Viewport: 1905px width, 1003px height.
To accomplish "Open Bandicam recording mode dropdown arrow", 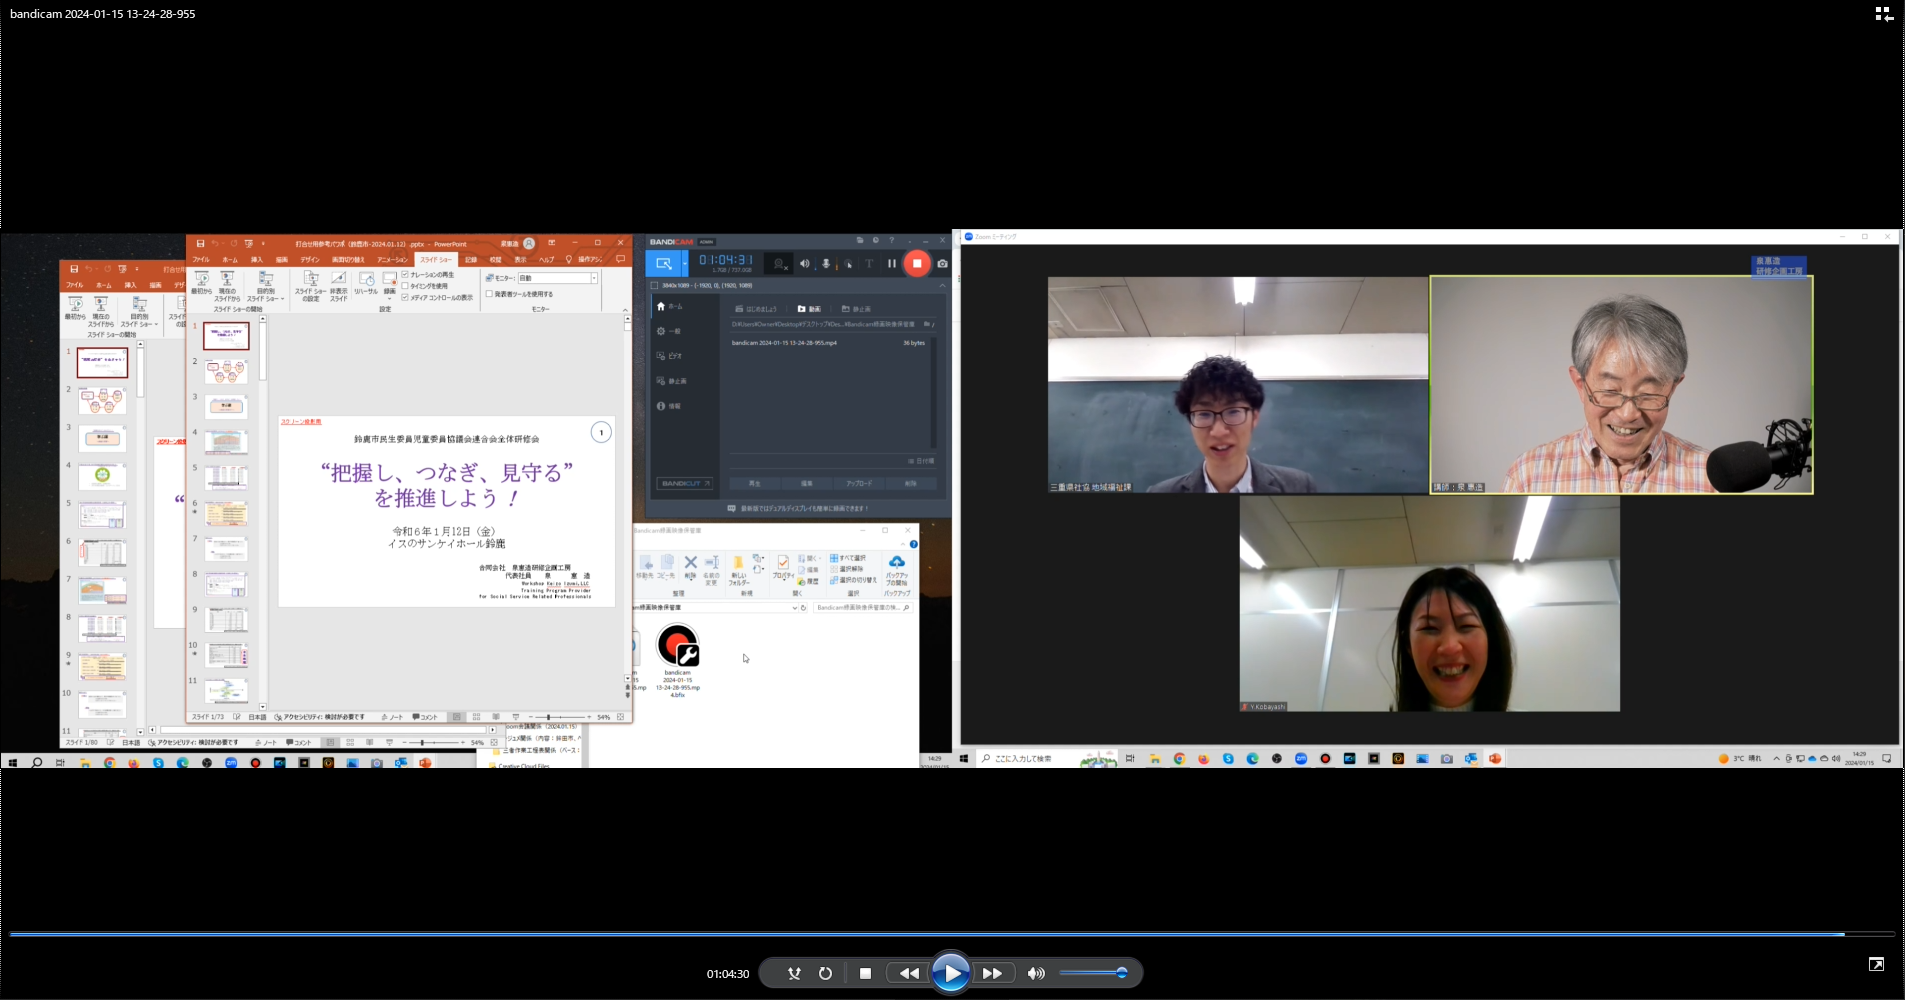I will [x=685, y=264].
